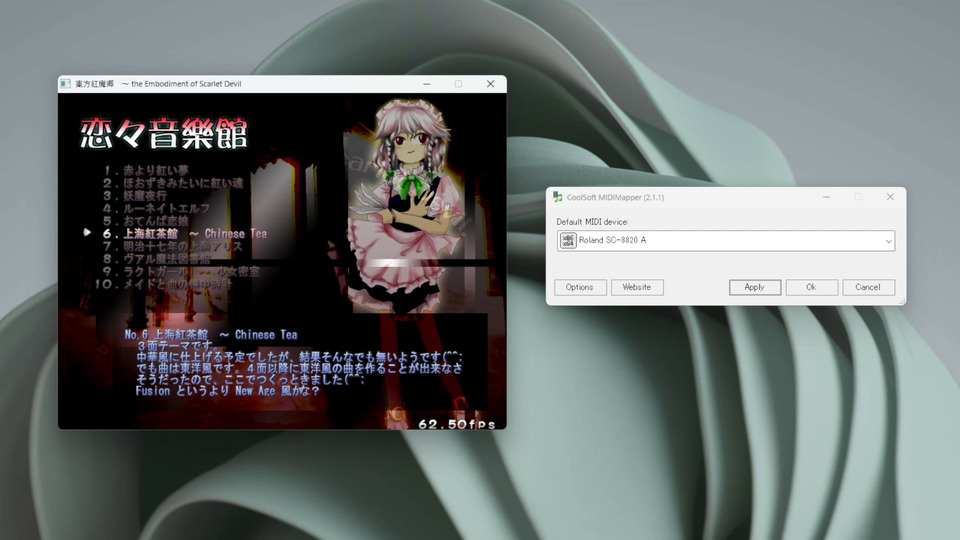Screen dimensions: 960x540
Task: Minimize the Embodiment of Scarlet Devil window
Action: click(427, 84)
